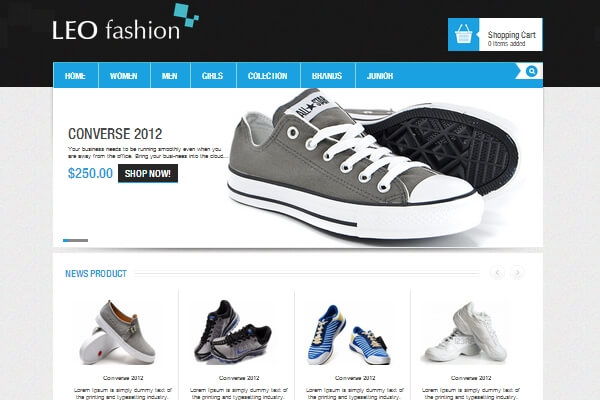View the blue striped sneakers thumbnail
Viewport: 600px width, 400px height.
pyautogui.click(x=349, y=335)
